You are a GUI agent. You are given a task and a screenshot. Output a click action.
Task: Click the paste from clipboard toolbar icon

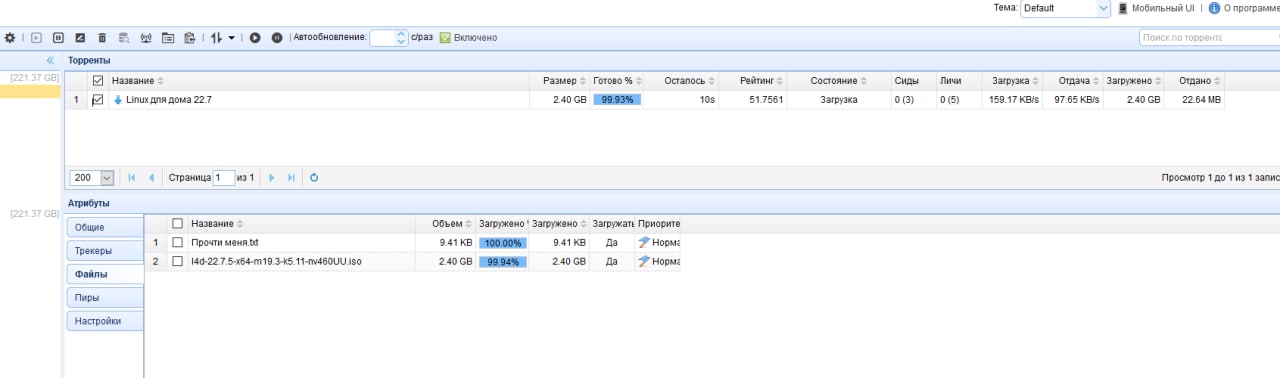coord(190,38)
